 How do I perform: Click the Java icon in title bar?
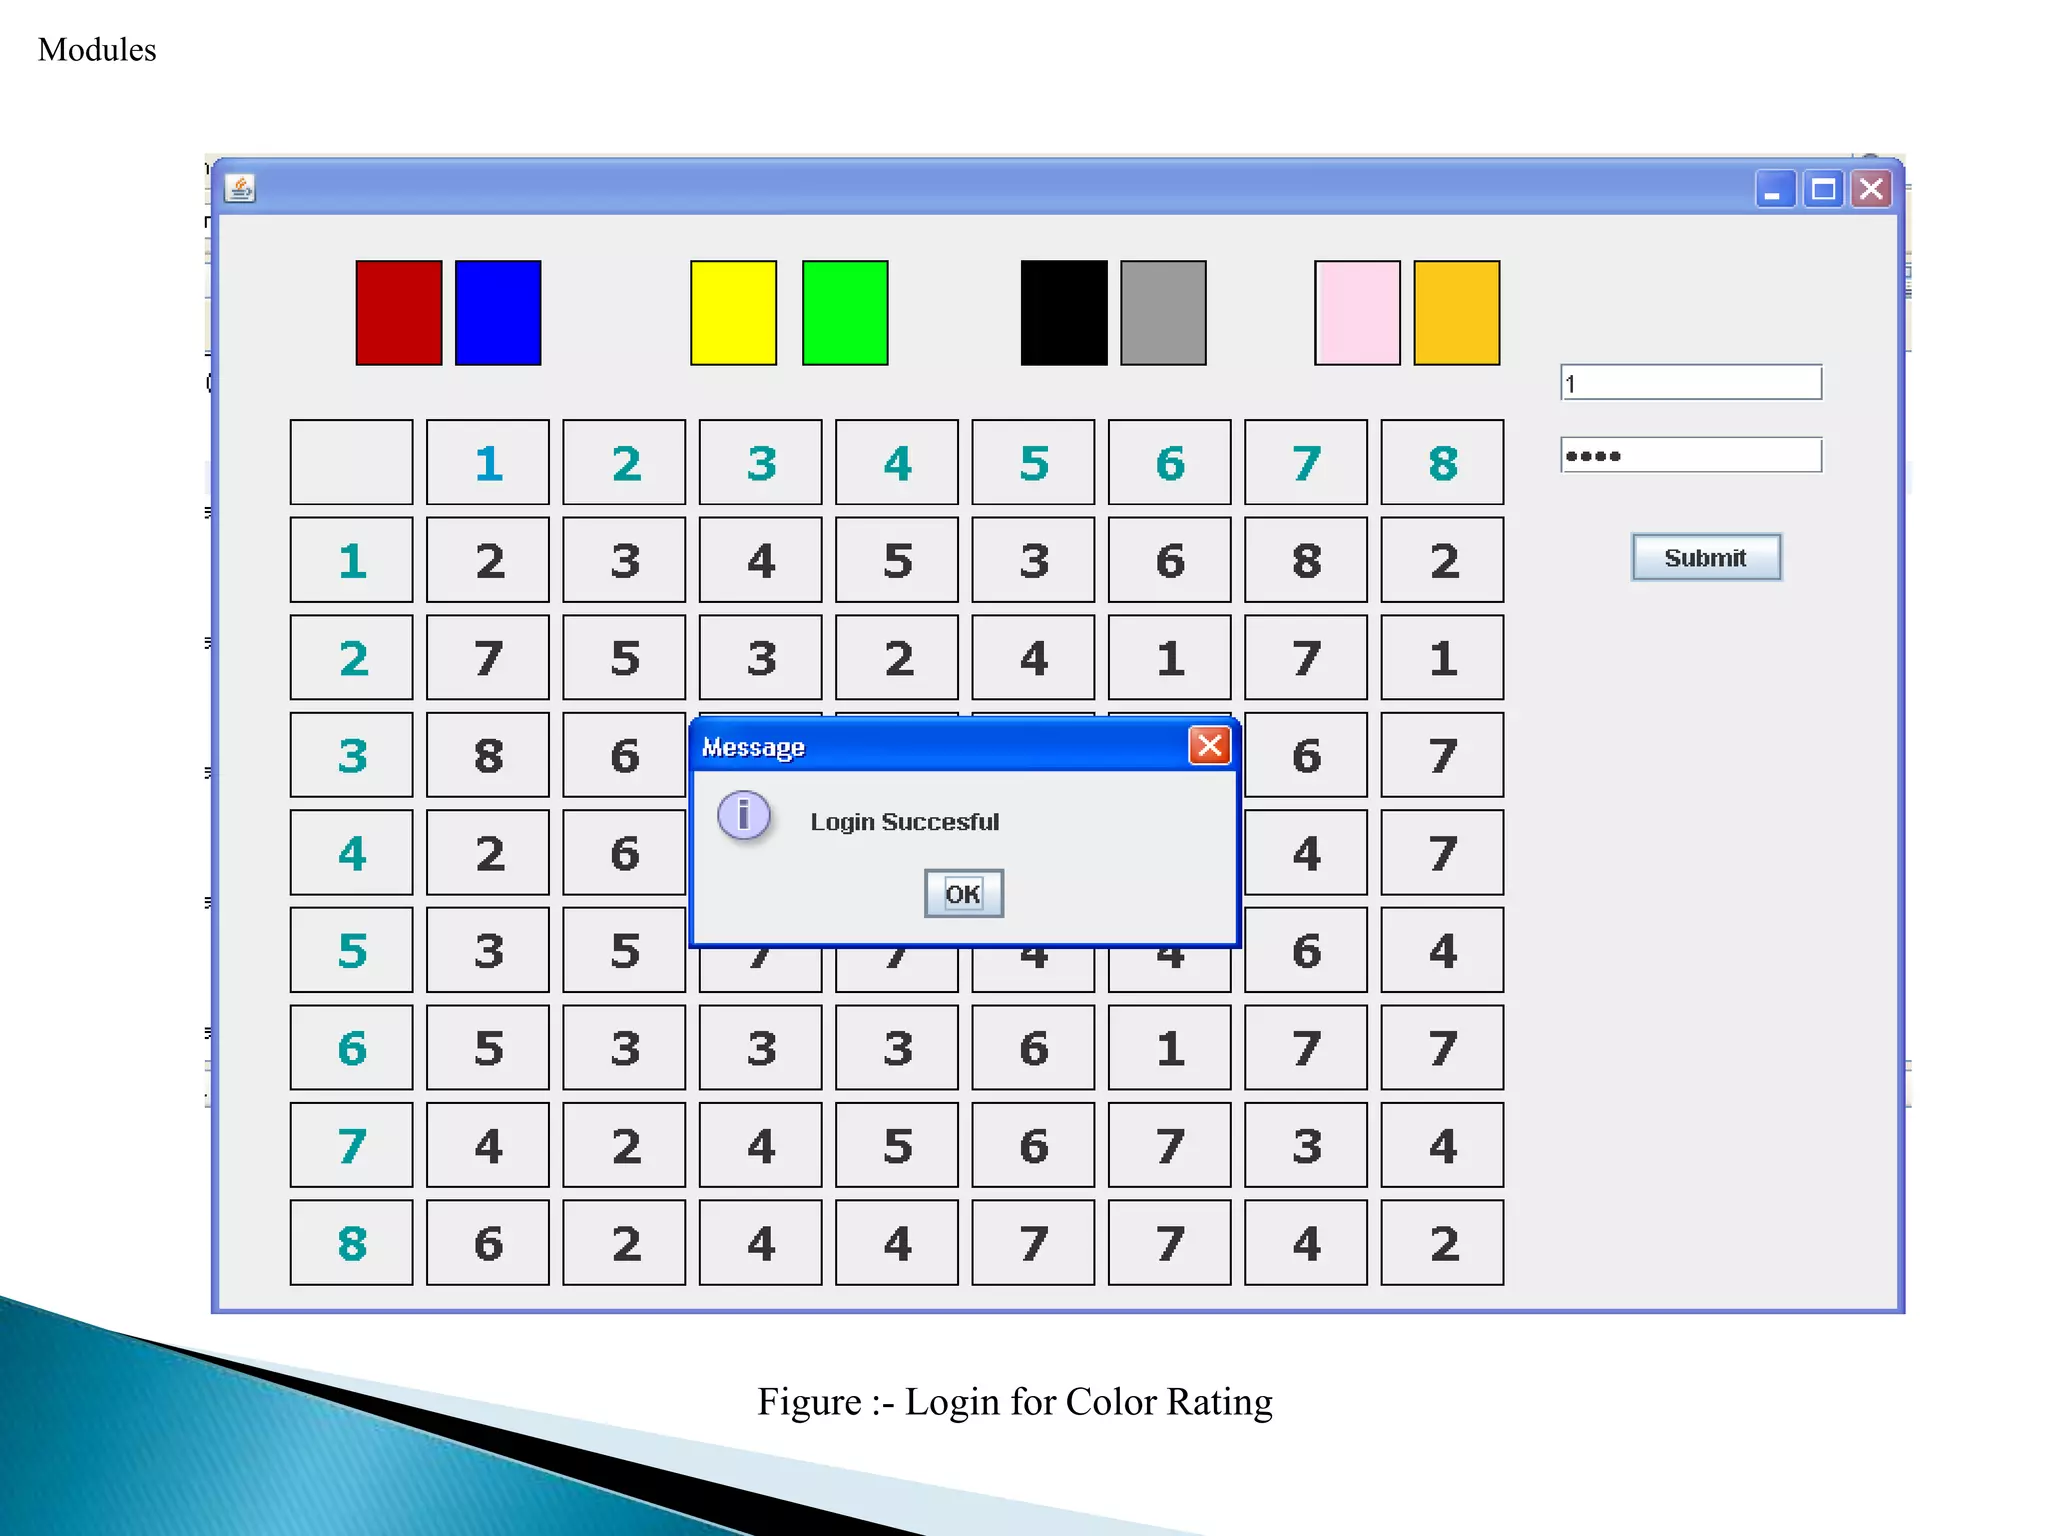tap(240, 188)
